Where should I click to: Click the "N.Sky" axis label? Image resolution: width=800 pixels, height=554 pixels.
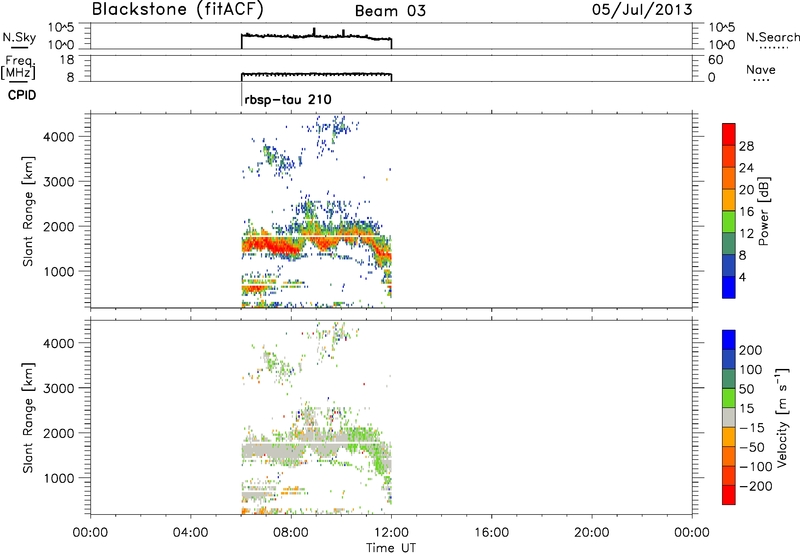[x=19, y=38]
